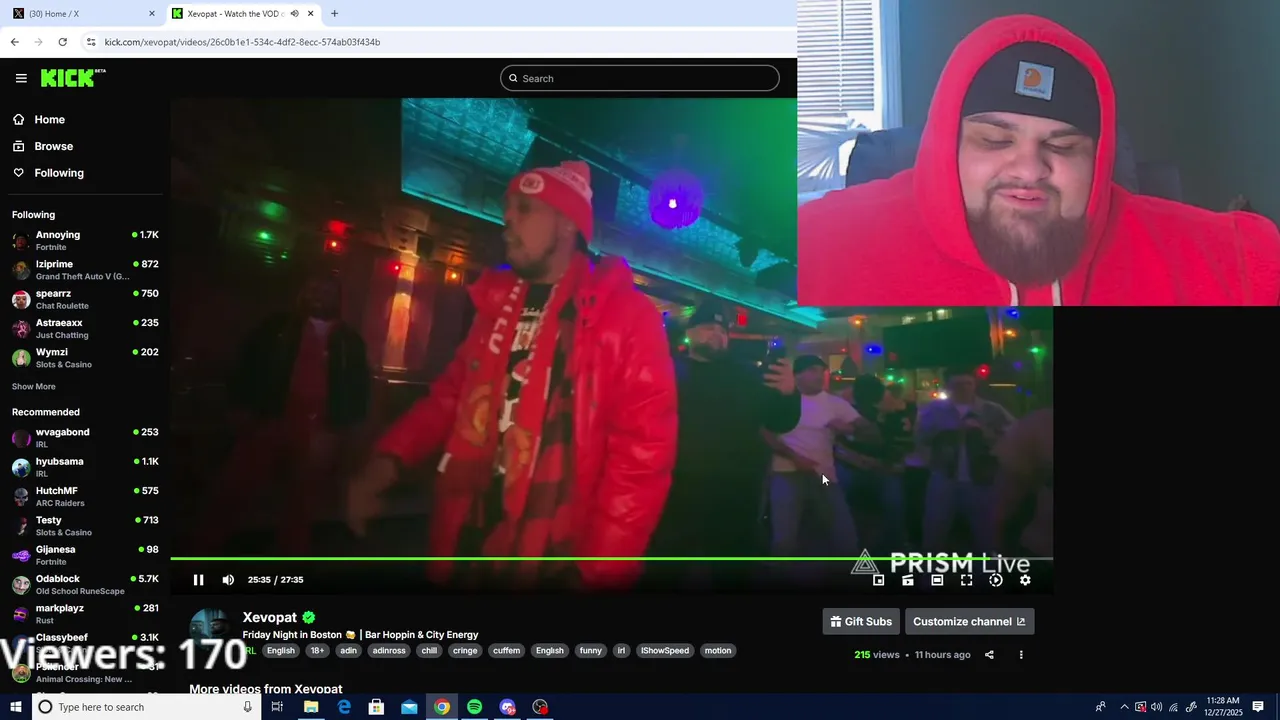Image resolution: width=1280 pixels, height=720 pixels.
Task: Select the cuffem tag
Action: coord(507,650)
